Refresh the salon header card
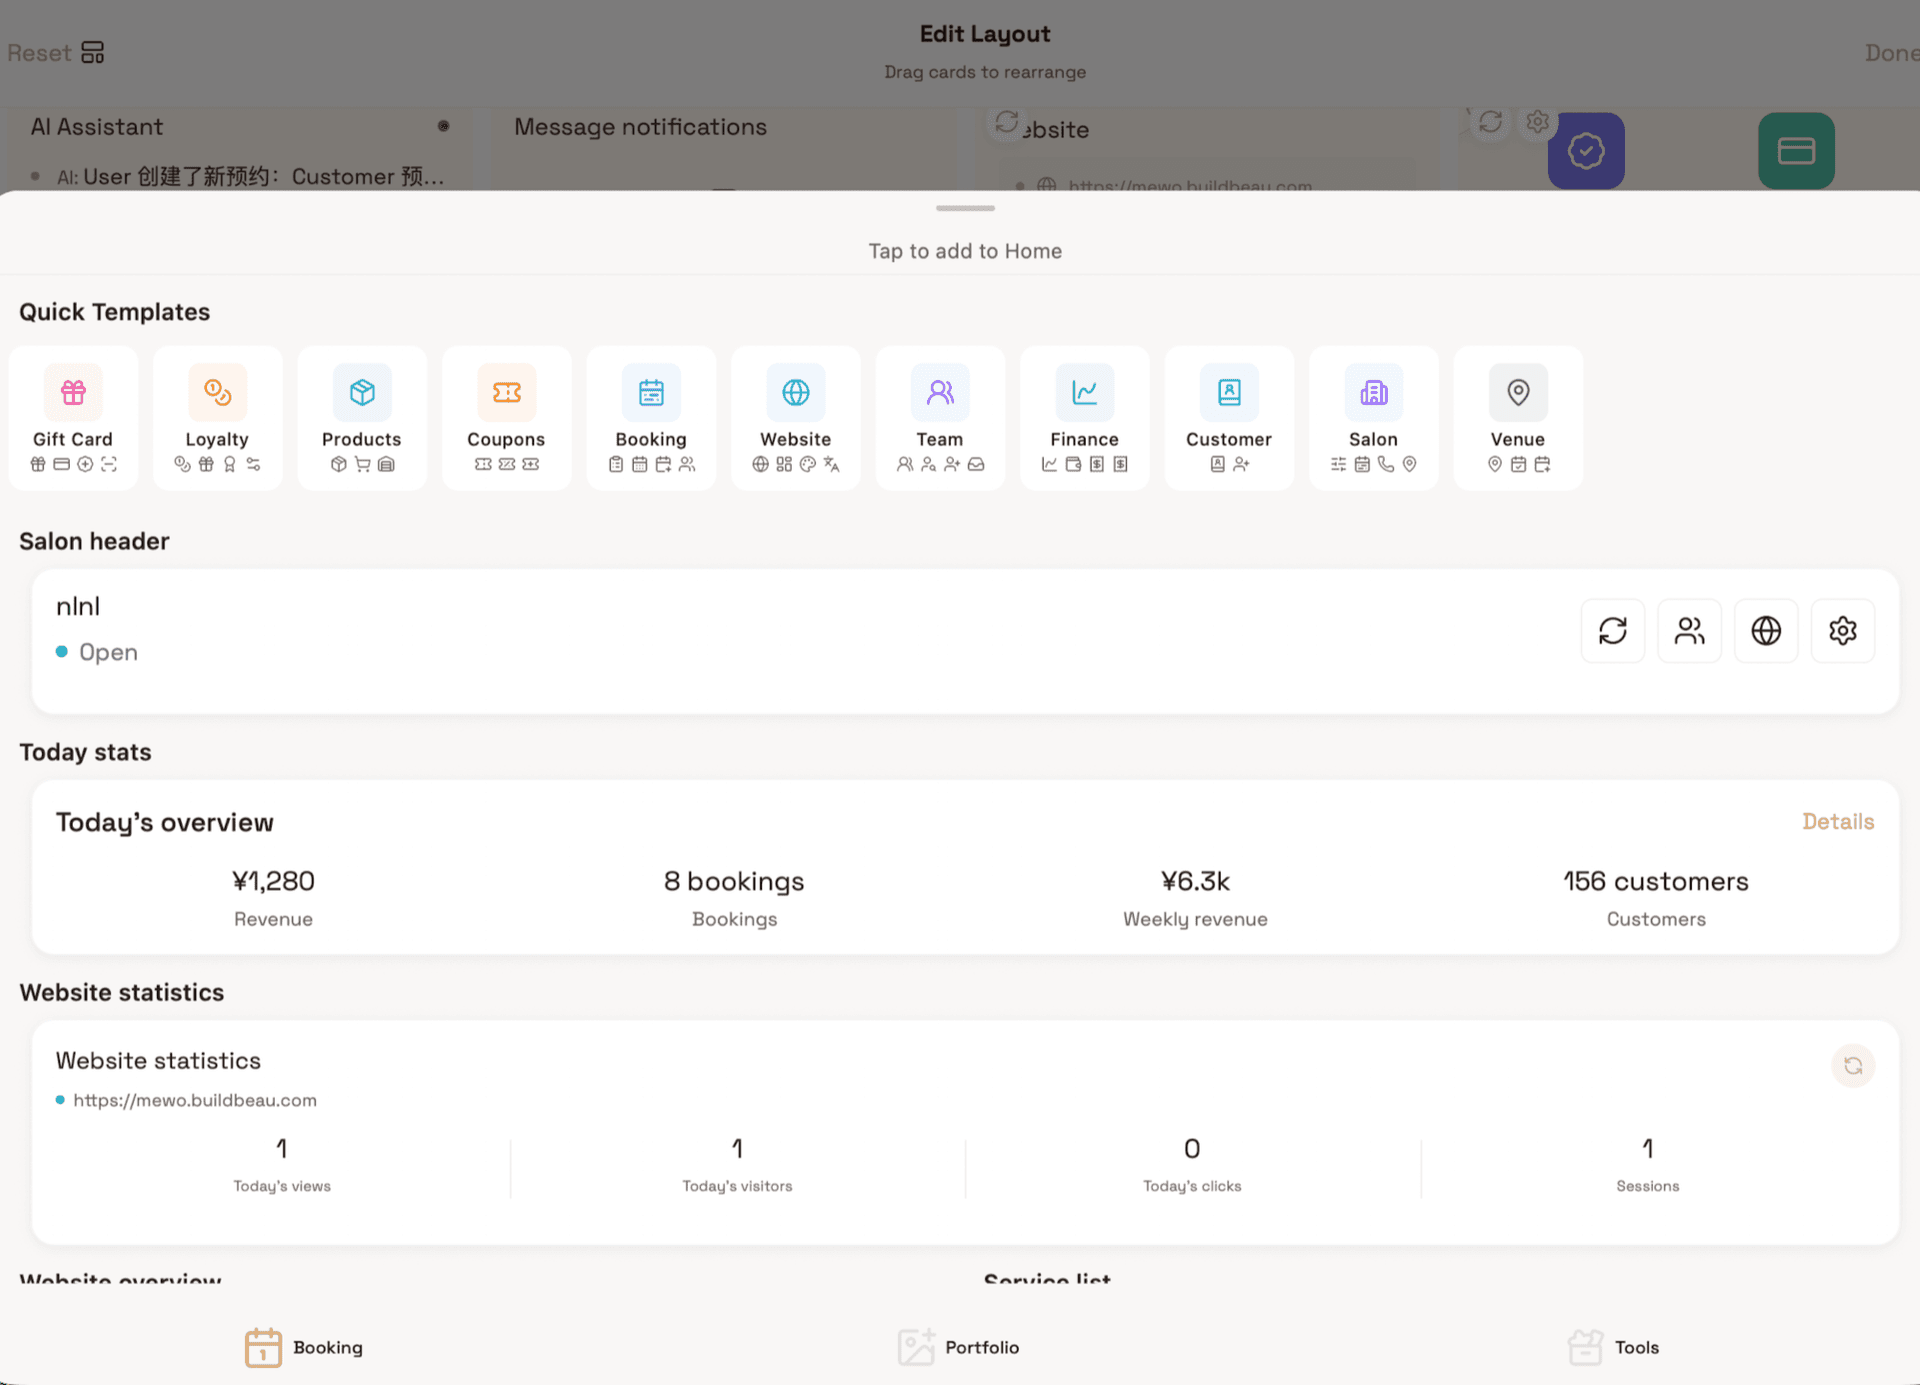This screenshot has width=1920, height=1385. [x=1612, y=630]
